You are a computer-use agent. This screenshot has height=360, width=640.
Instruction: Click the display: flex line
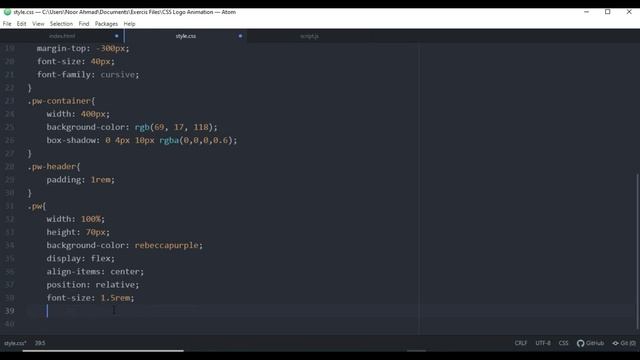(x=80, y=258)
